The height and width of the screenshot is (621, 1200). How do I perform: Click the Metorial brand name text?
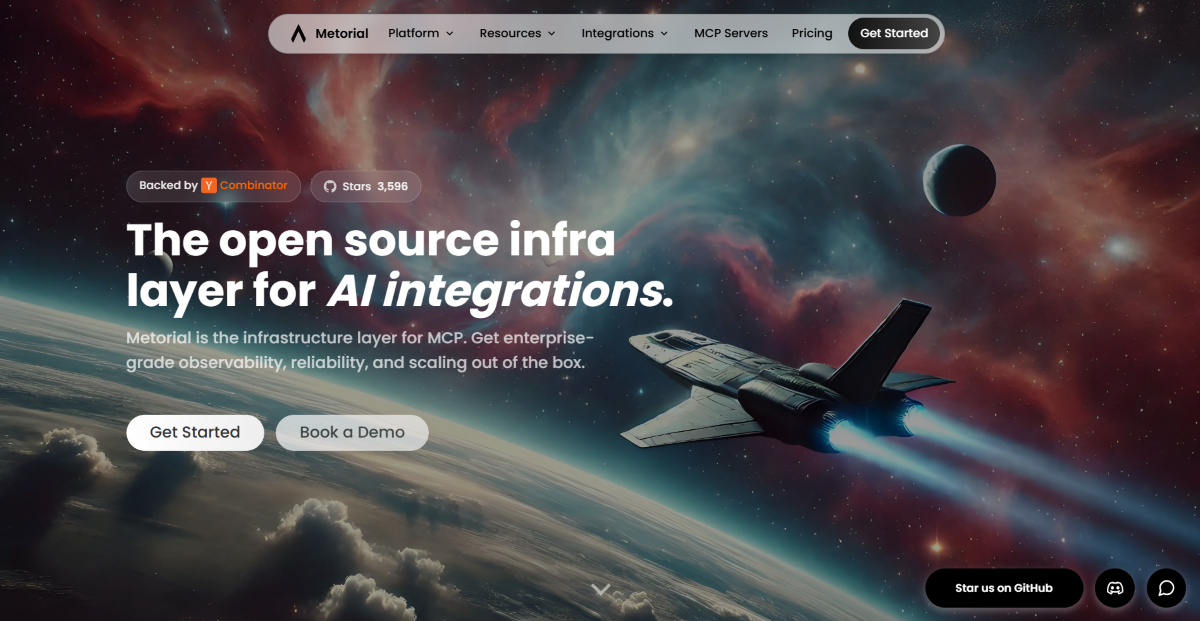click(342, 33)
